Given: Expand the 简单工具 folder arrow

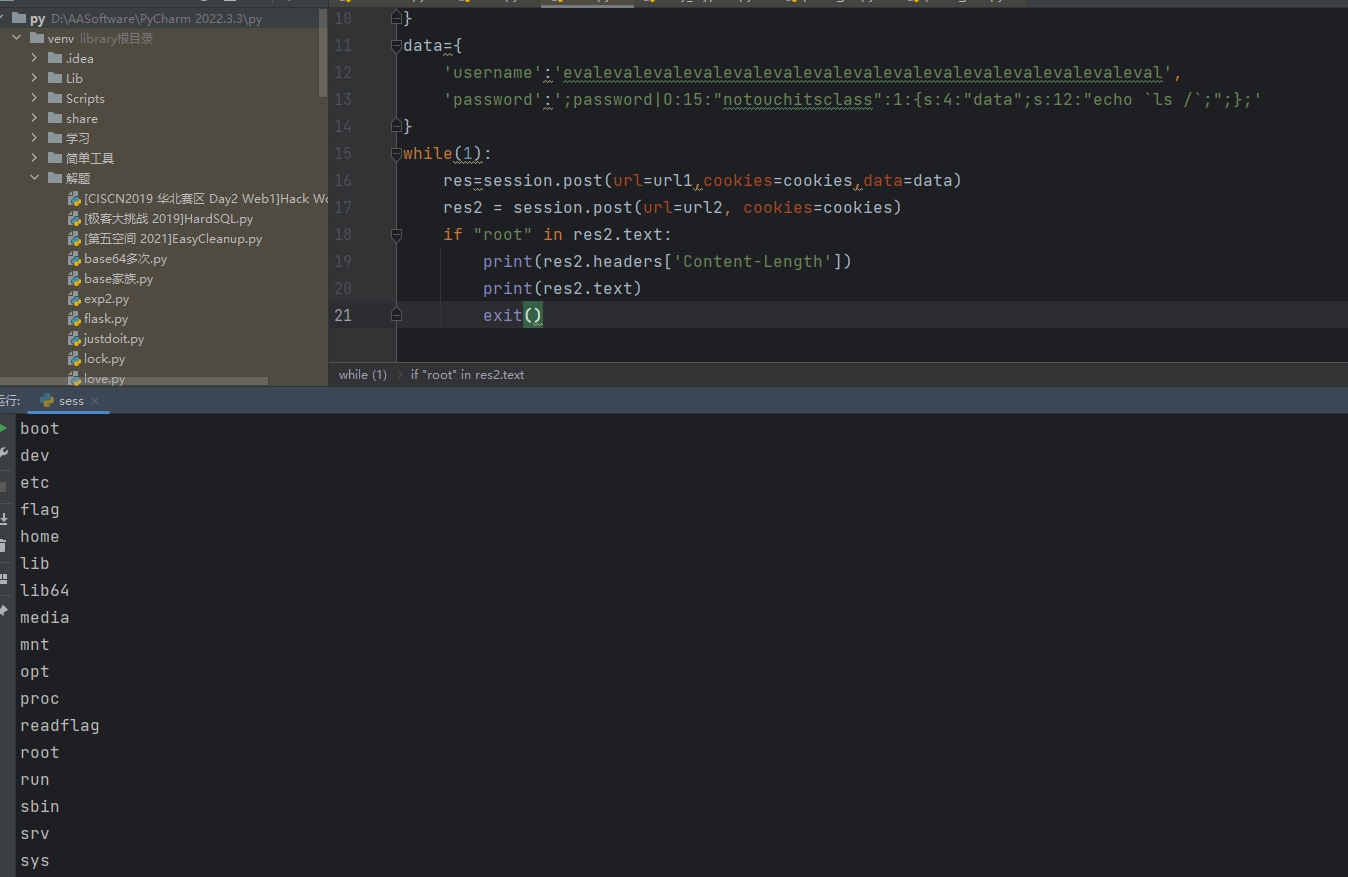Looking at the screenshot, I should click(34, 158).
